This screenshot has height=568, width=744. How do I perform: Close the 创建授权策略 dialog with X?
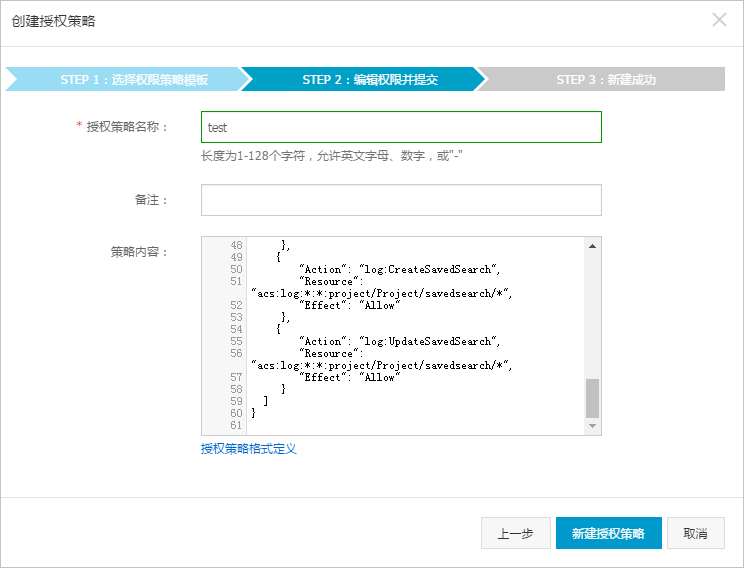[x=719, y=20]
